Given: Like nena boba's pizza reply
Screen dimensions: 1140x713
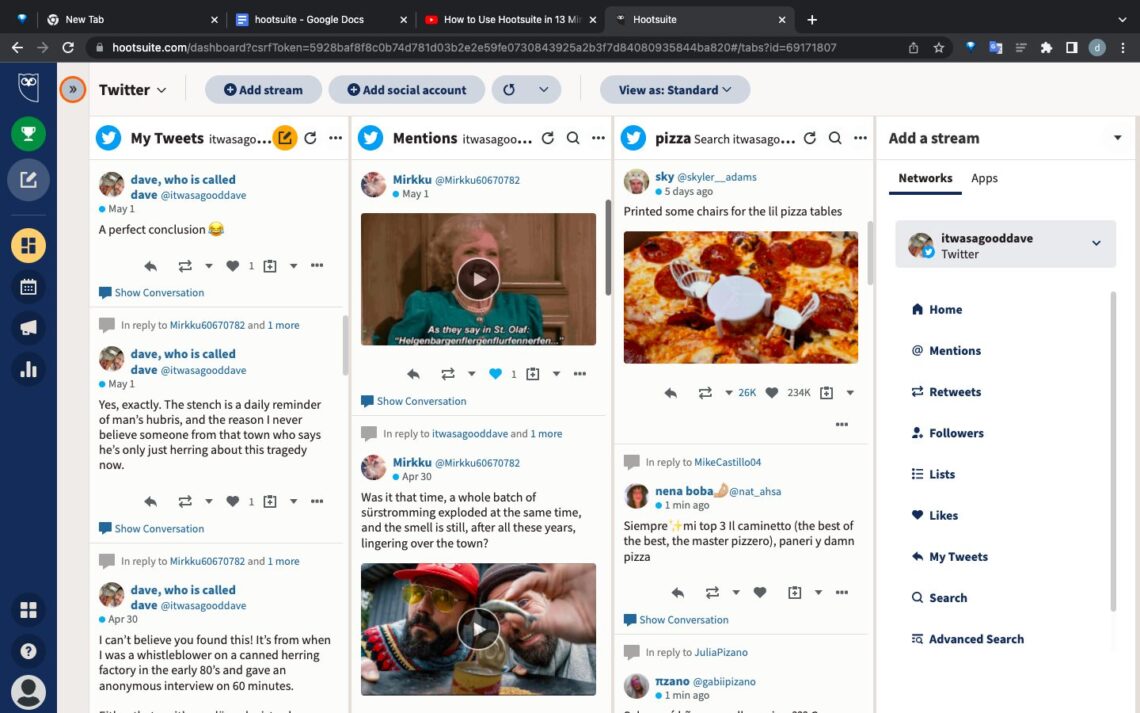Looking at the screenshot, I should [x=760, y=592].
